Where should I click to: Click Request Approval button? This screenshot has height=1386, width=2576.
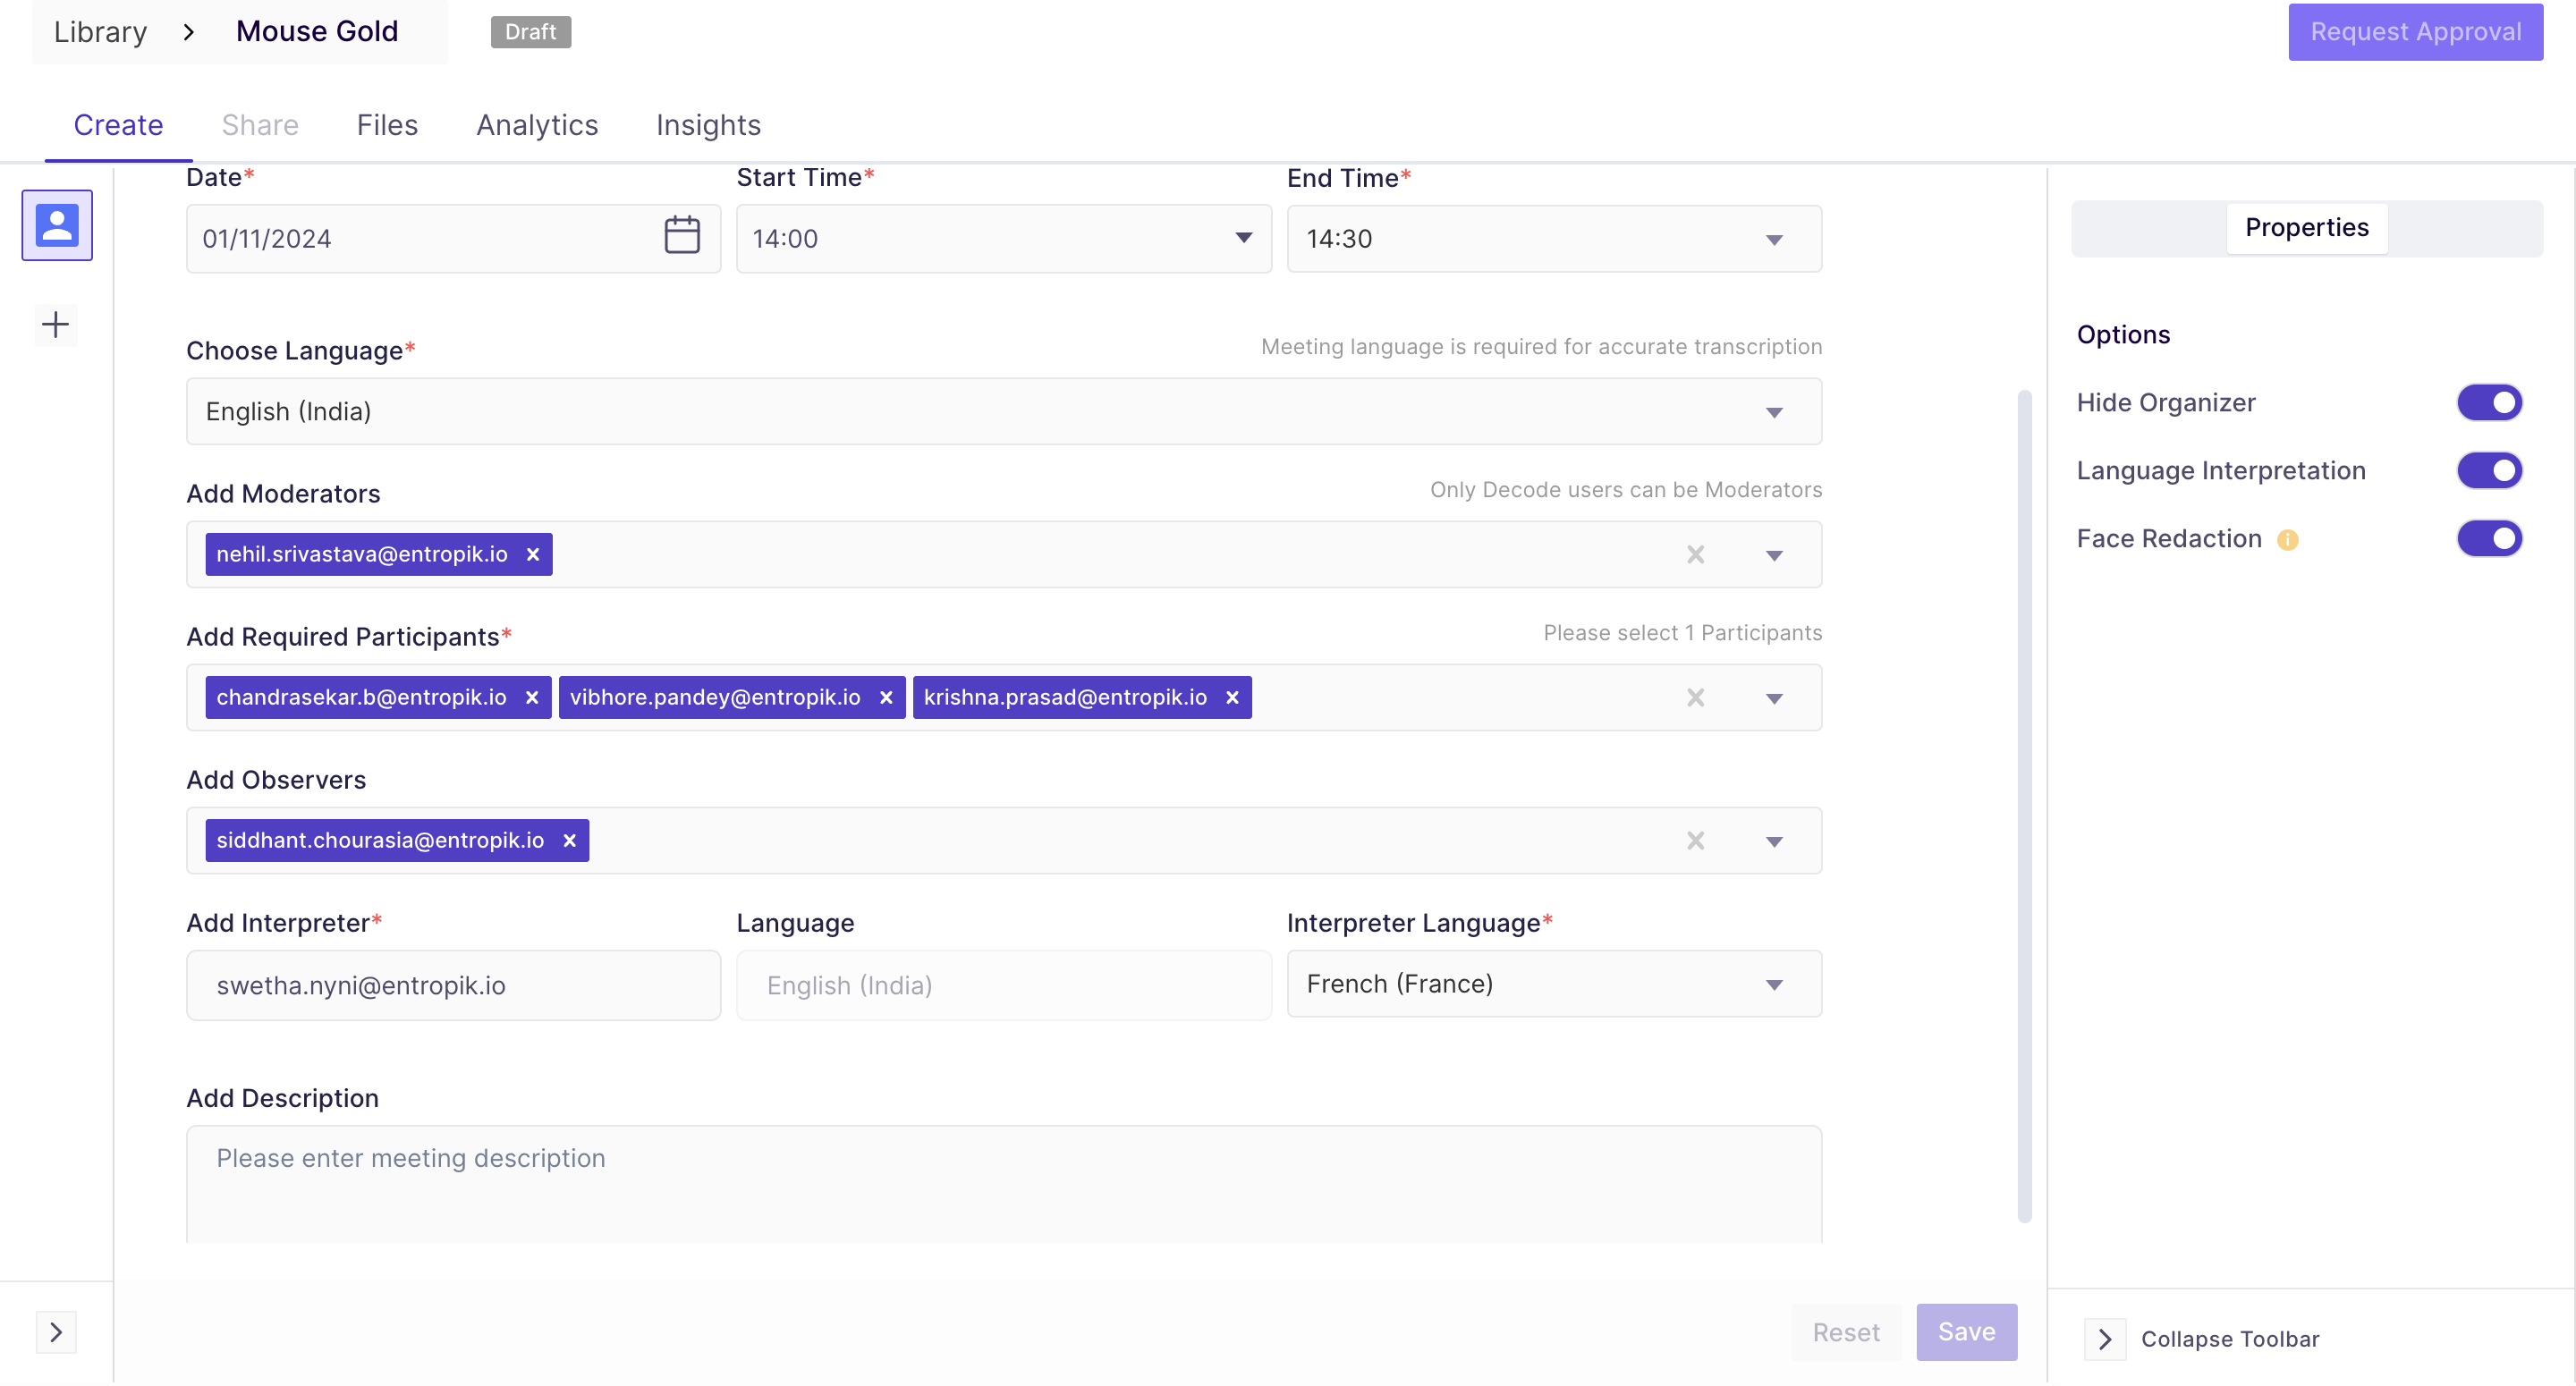[x=2415, y=32]
